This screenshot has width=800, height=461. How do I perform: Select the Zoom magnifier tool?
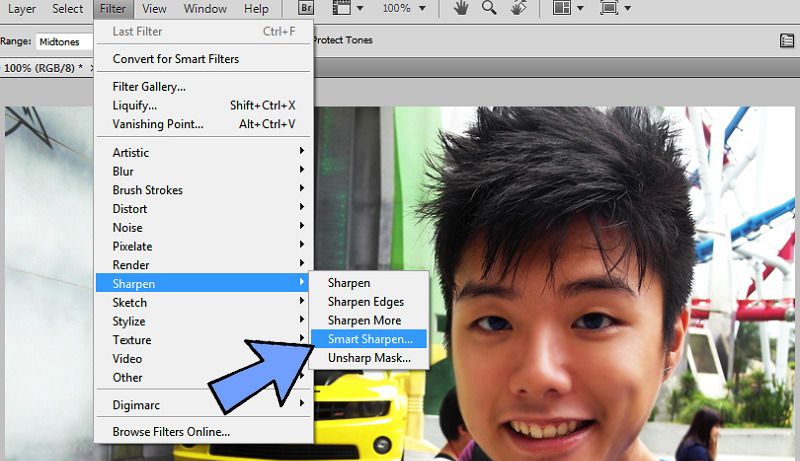pos(490,9)
